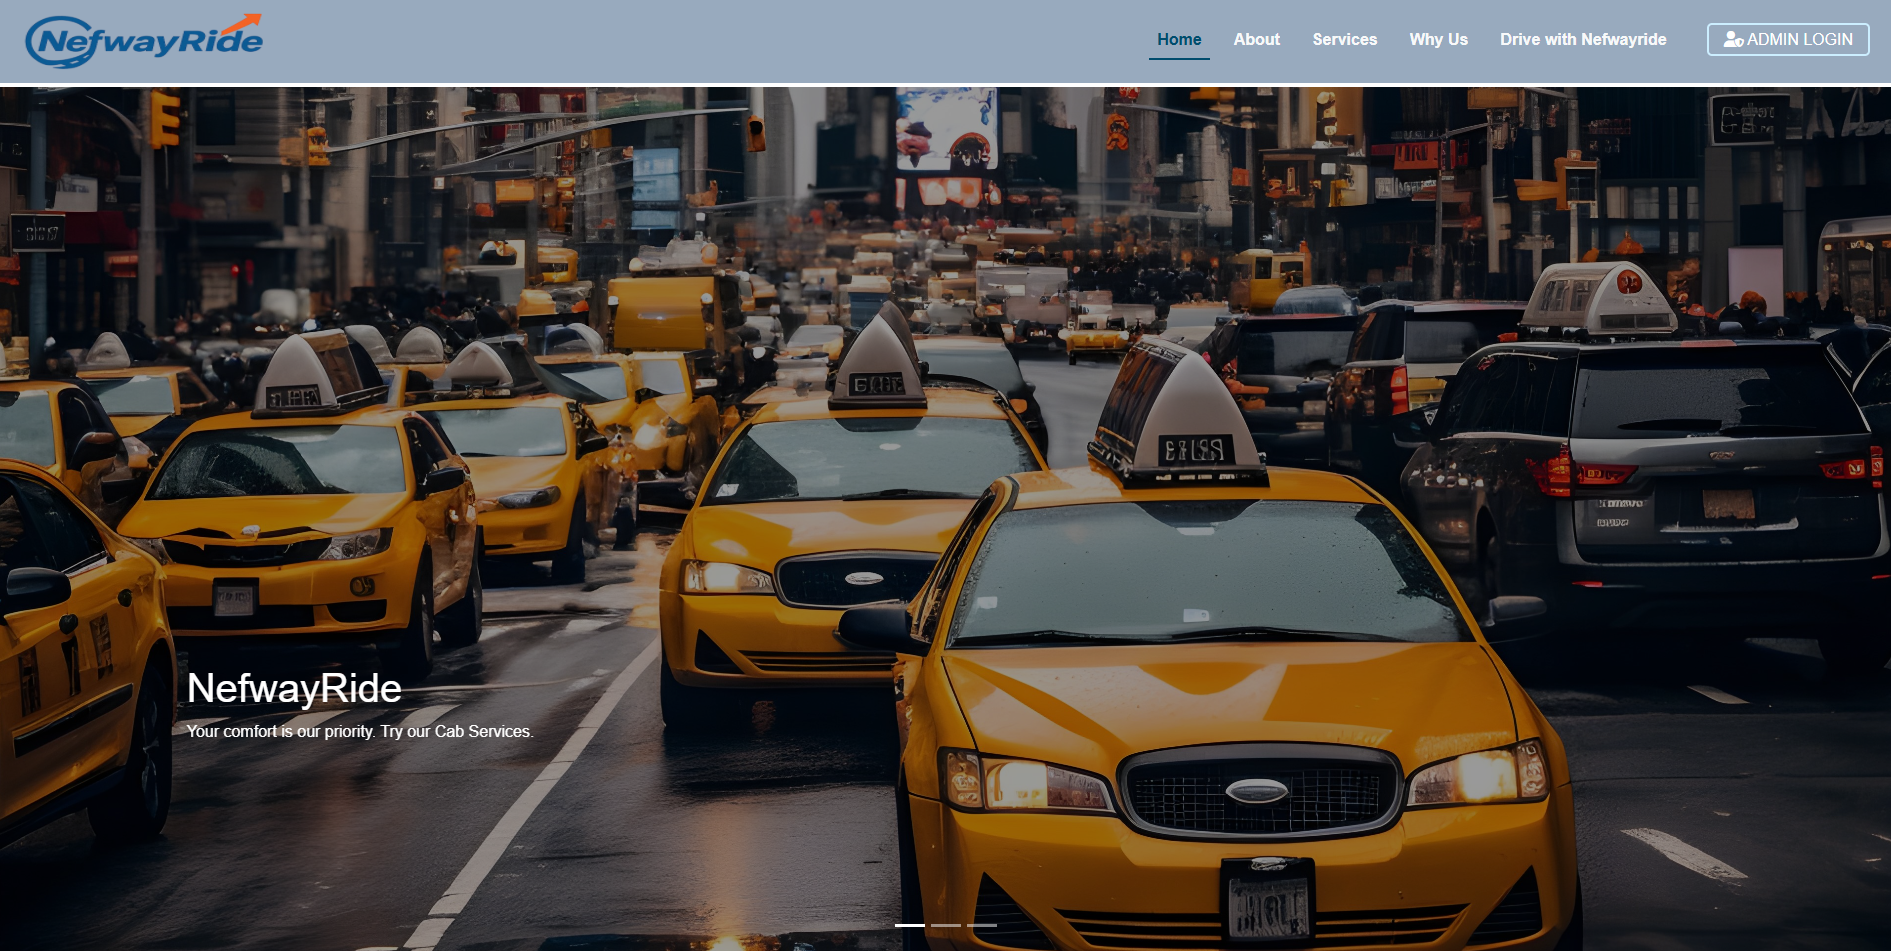Open the Services menu item
This screenshot has width=1891, height=951.
coord(1344,40)
